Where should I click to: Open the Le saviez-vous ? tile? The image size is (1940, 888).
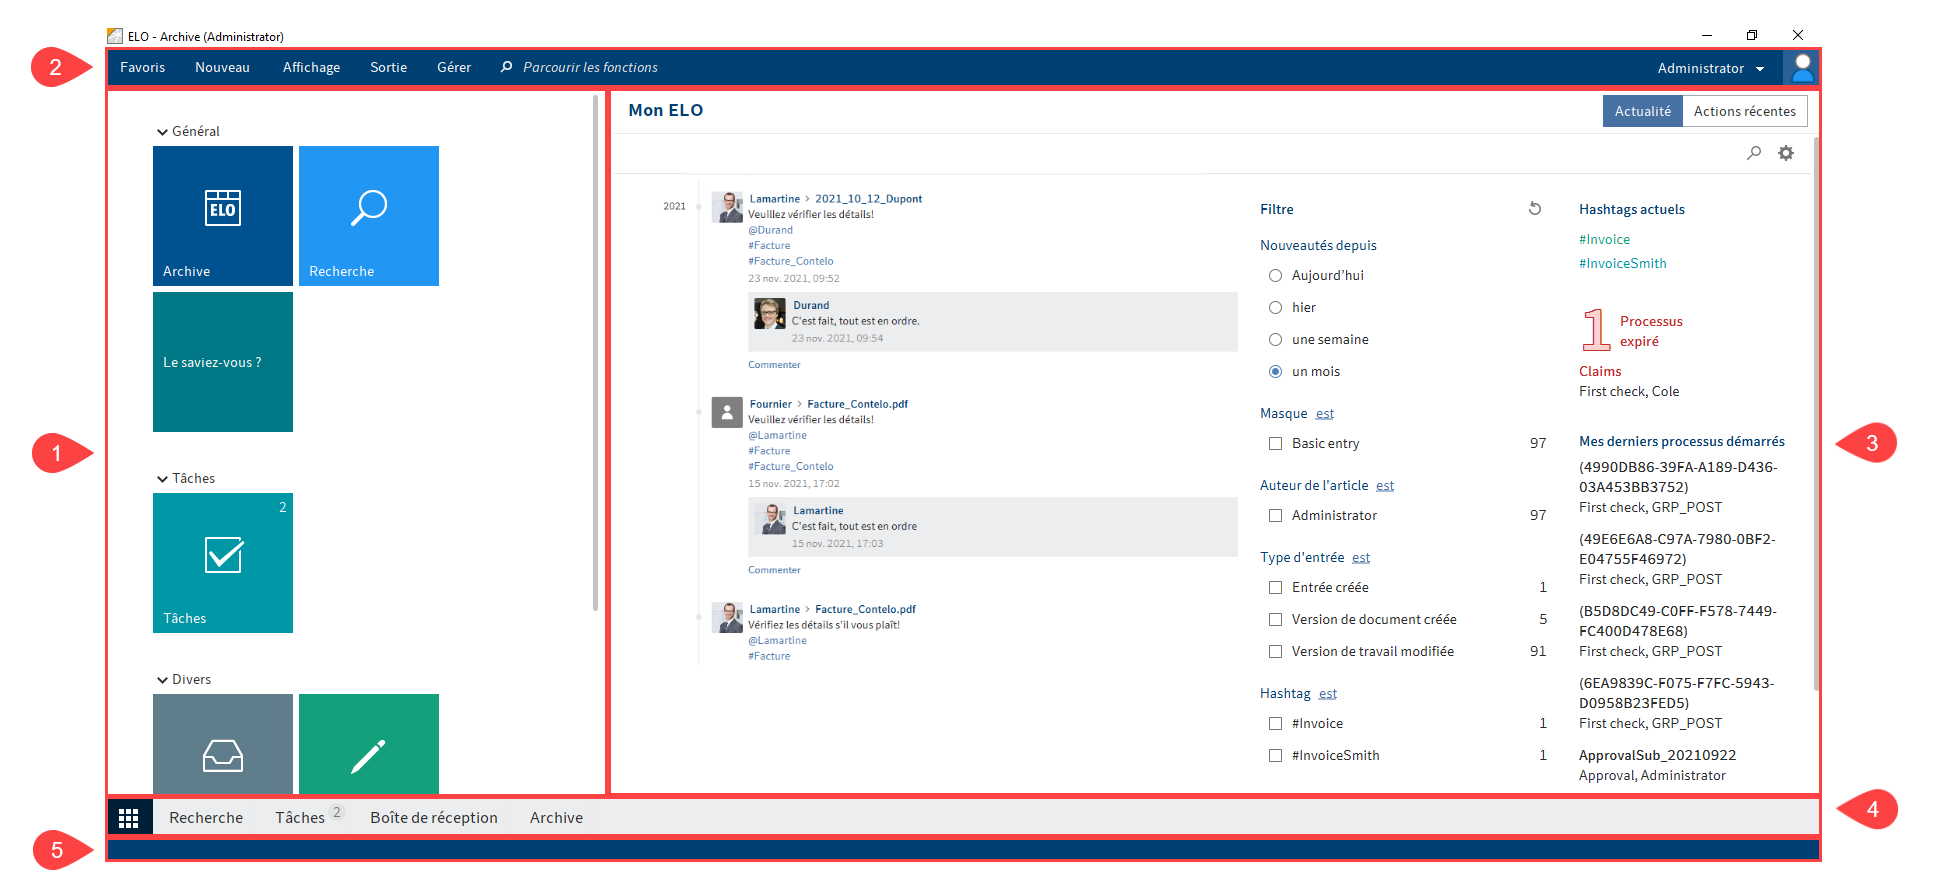click(x=223, y=362)
